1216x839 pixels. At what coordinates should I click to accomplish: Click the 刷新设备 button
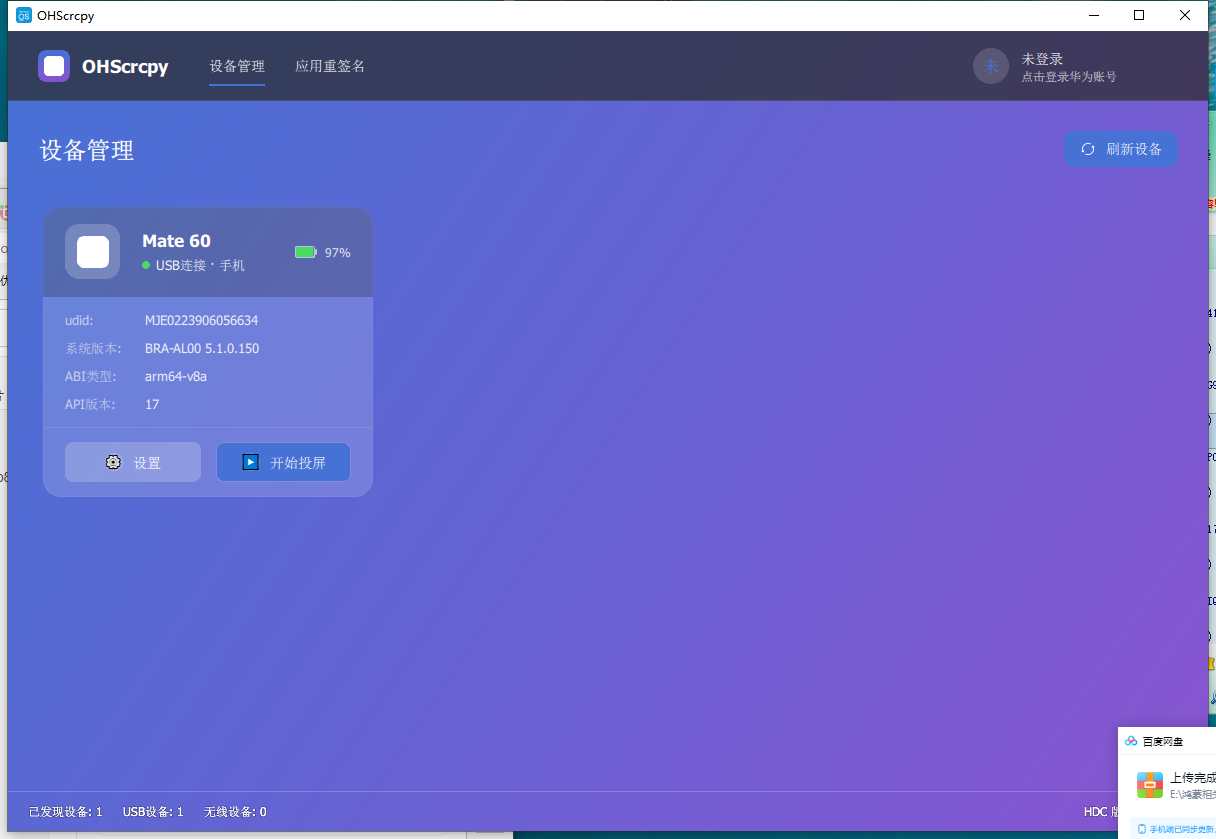click(x=1121, y=149)
